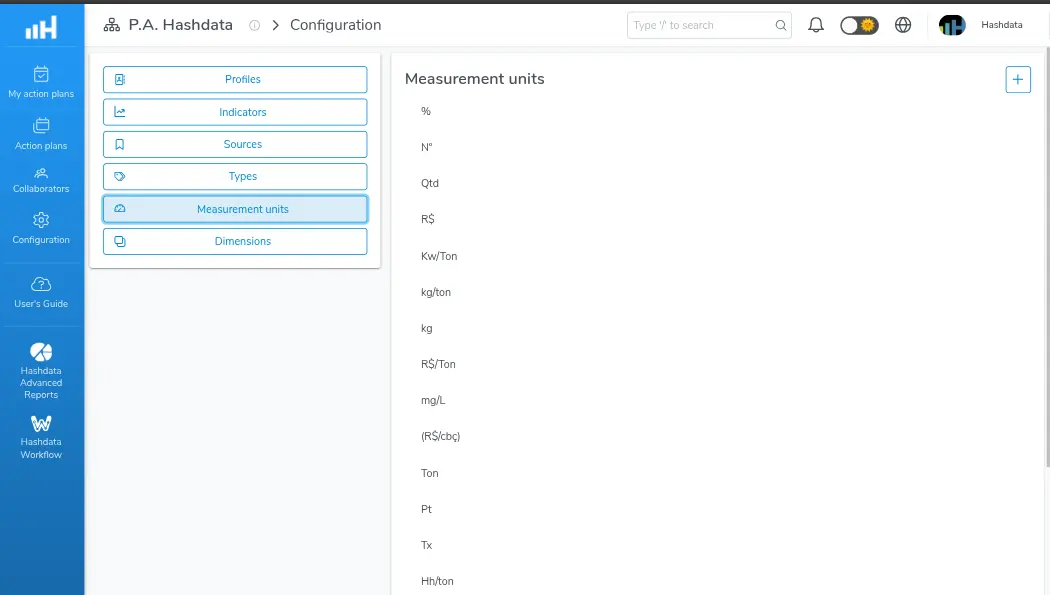This screenshot has width=1050, height=595.
Task: Open the Profiles configuration tab
Action: 235,80
